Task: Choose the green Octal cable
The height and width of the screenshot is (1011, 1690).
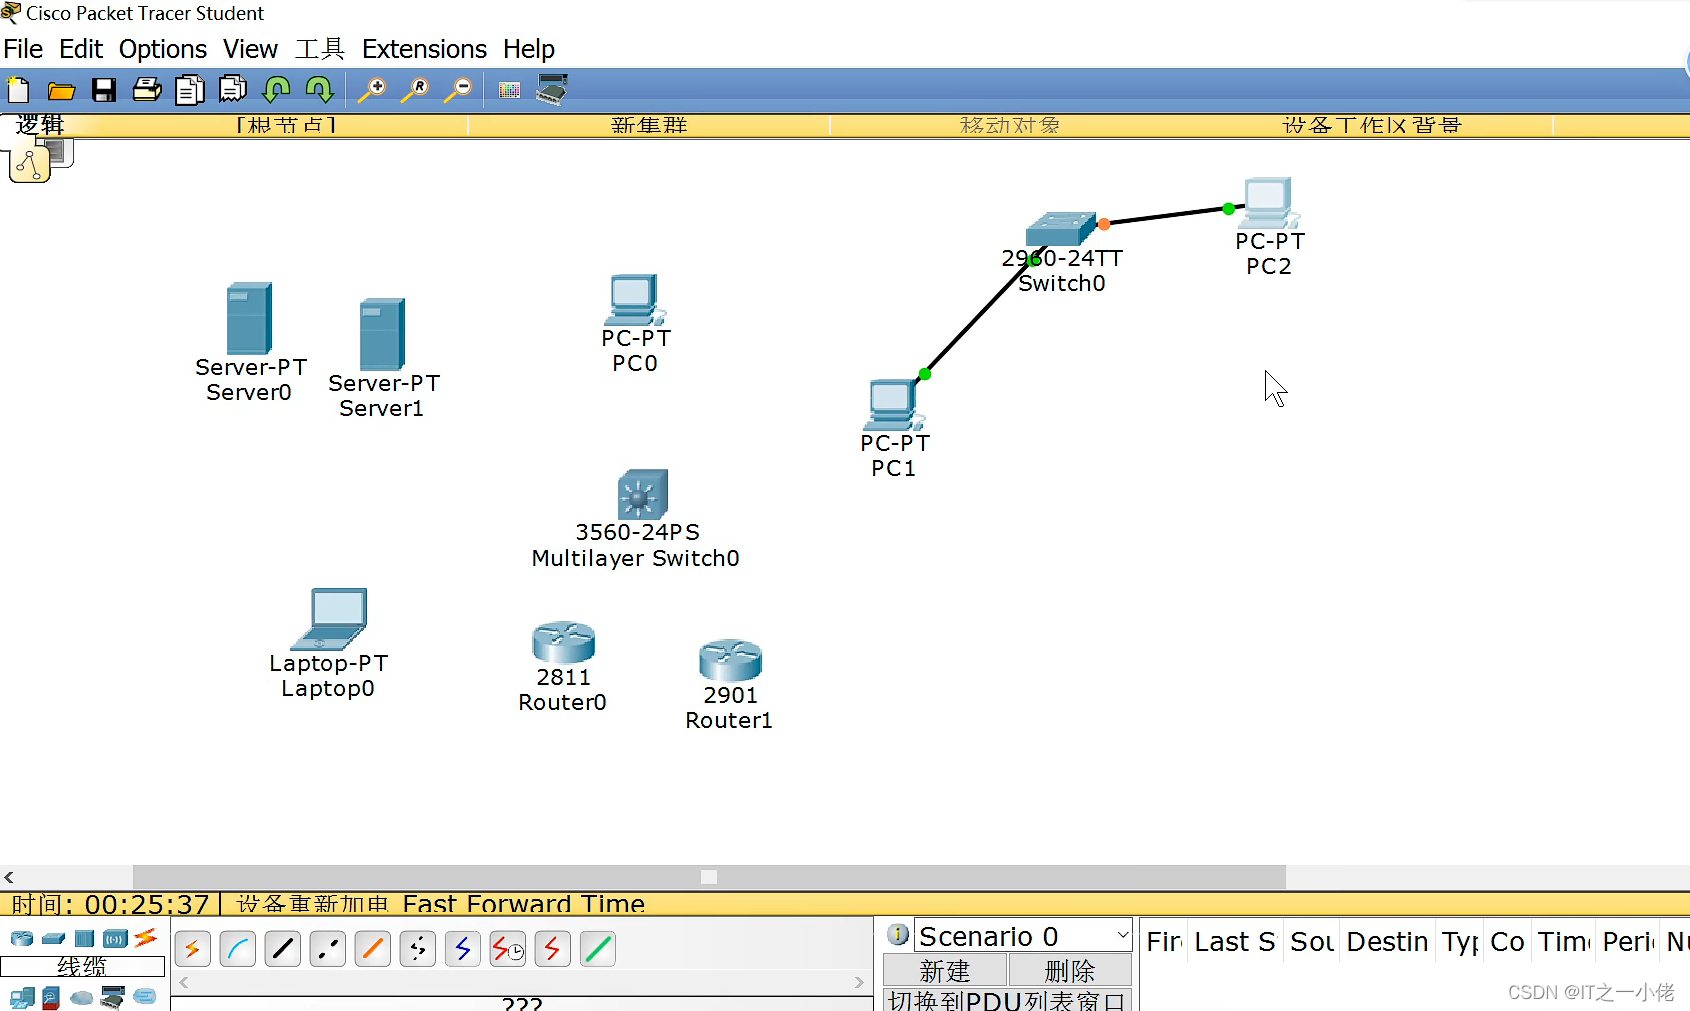Action: click(598, 948)
